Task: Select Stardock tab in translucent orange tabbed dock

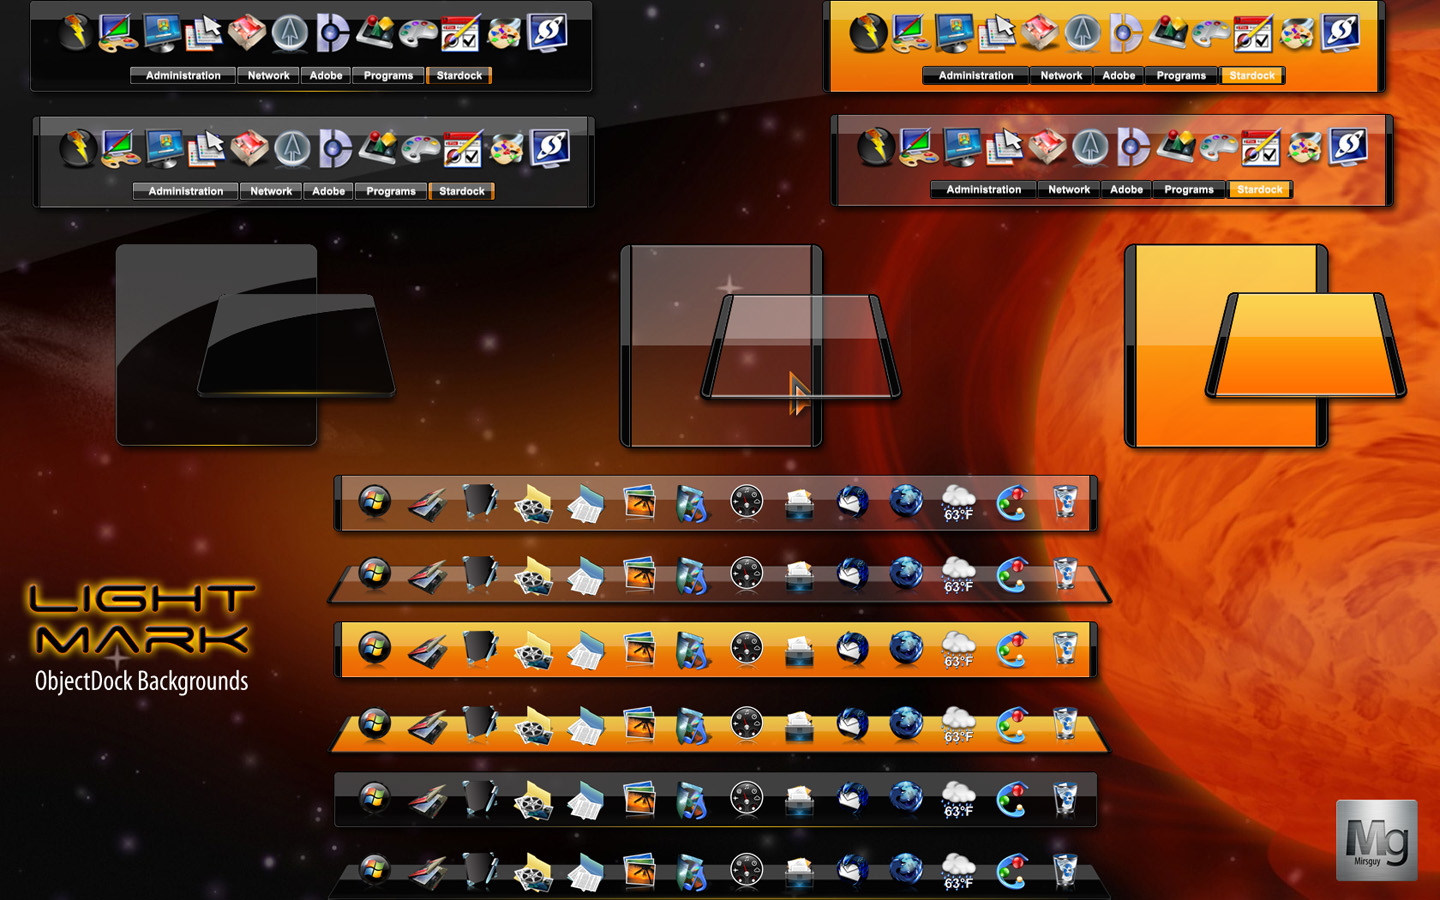Action: coord(1260,189)
